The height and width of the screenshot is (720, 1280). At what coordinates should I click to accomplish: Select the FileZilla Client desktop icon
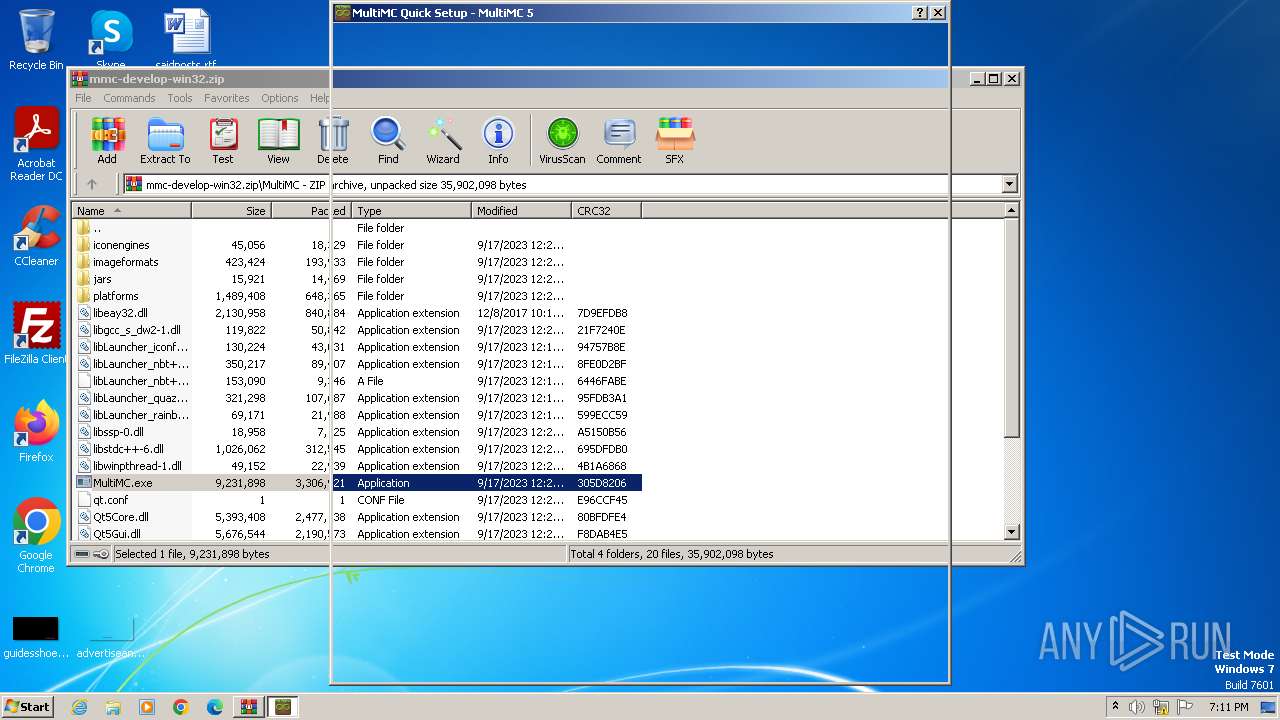[x=36, y=334]
